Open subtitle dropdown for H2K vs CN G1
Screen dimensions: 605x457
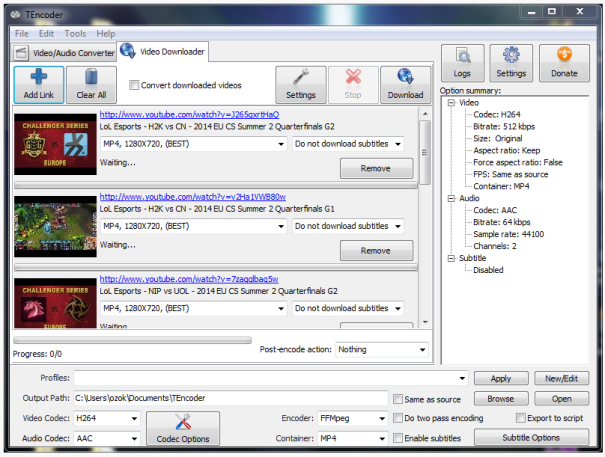pyautogui.click(x=348, y=226)
